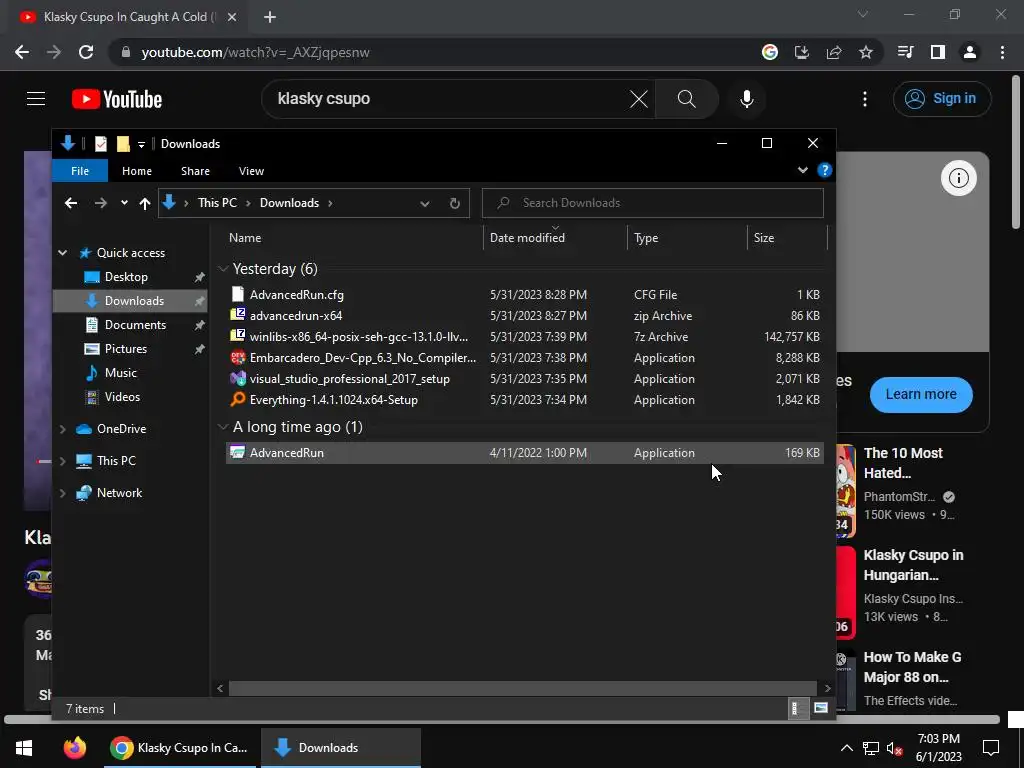This screenshot has width=1024, height=768.
Task: Click the YouTube hamburger guide menu icon
Action: click(36, 99)
